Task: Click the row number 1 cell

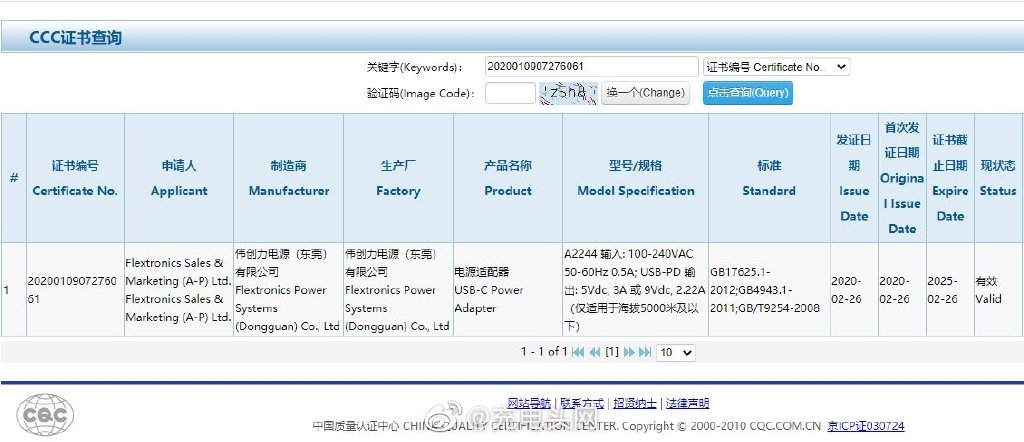Action: [14, 290]
